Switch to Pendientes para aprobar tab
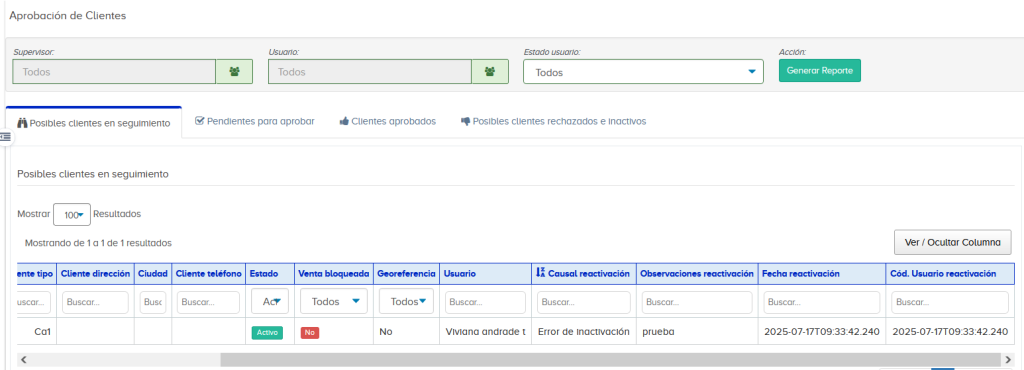 [255, 121]
